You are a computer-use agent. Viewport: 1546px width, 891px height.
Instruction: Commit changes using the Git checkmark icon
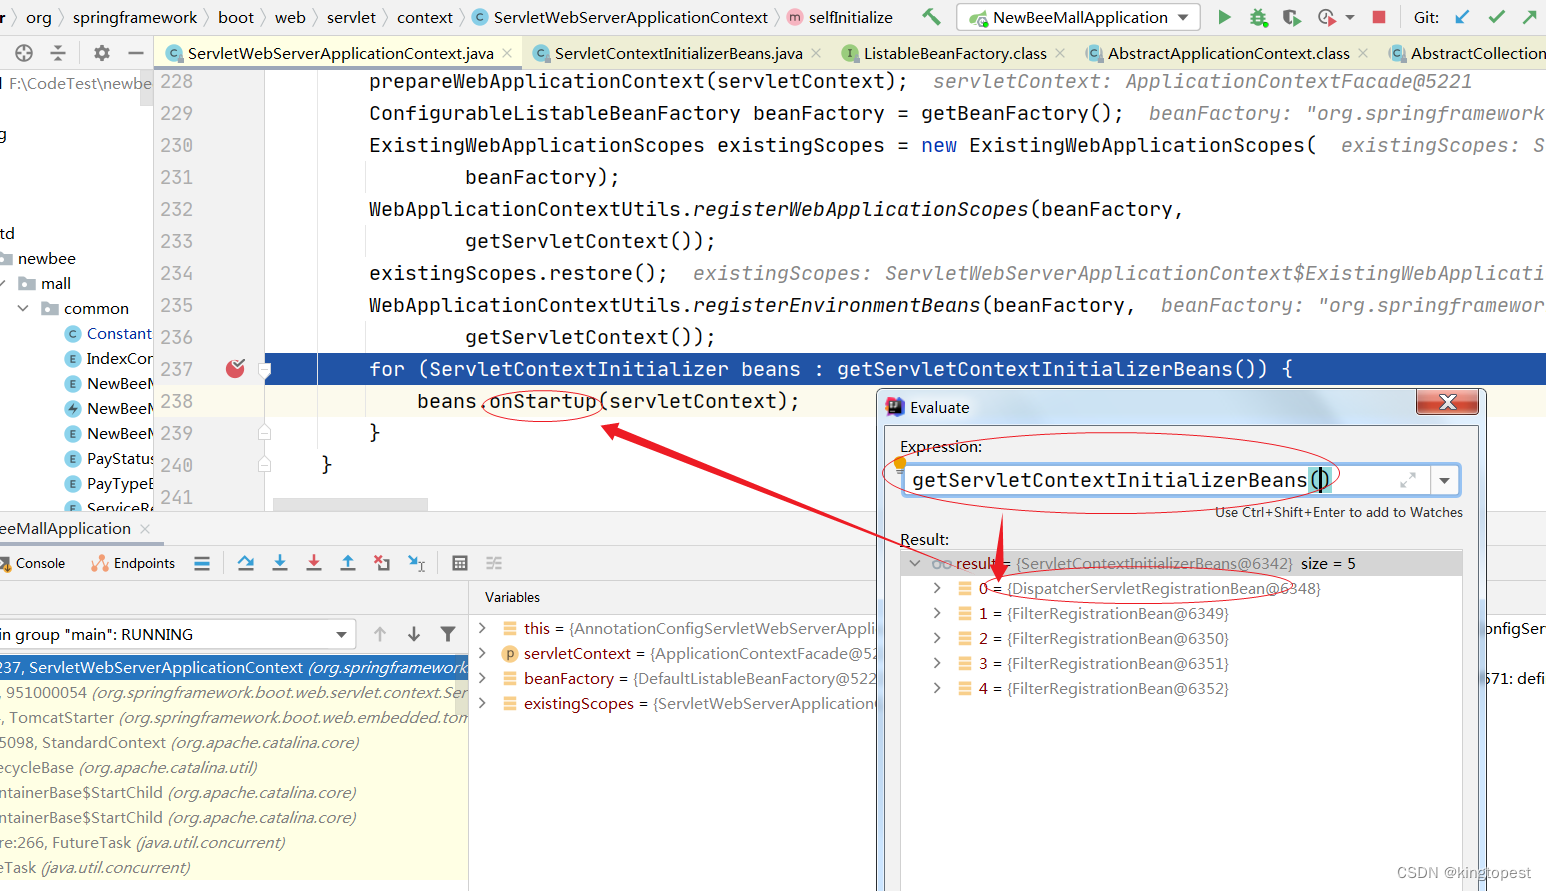coord(1497,17)
